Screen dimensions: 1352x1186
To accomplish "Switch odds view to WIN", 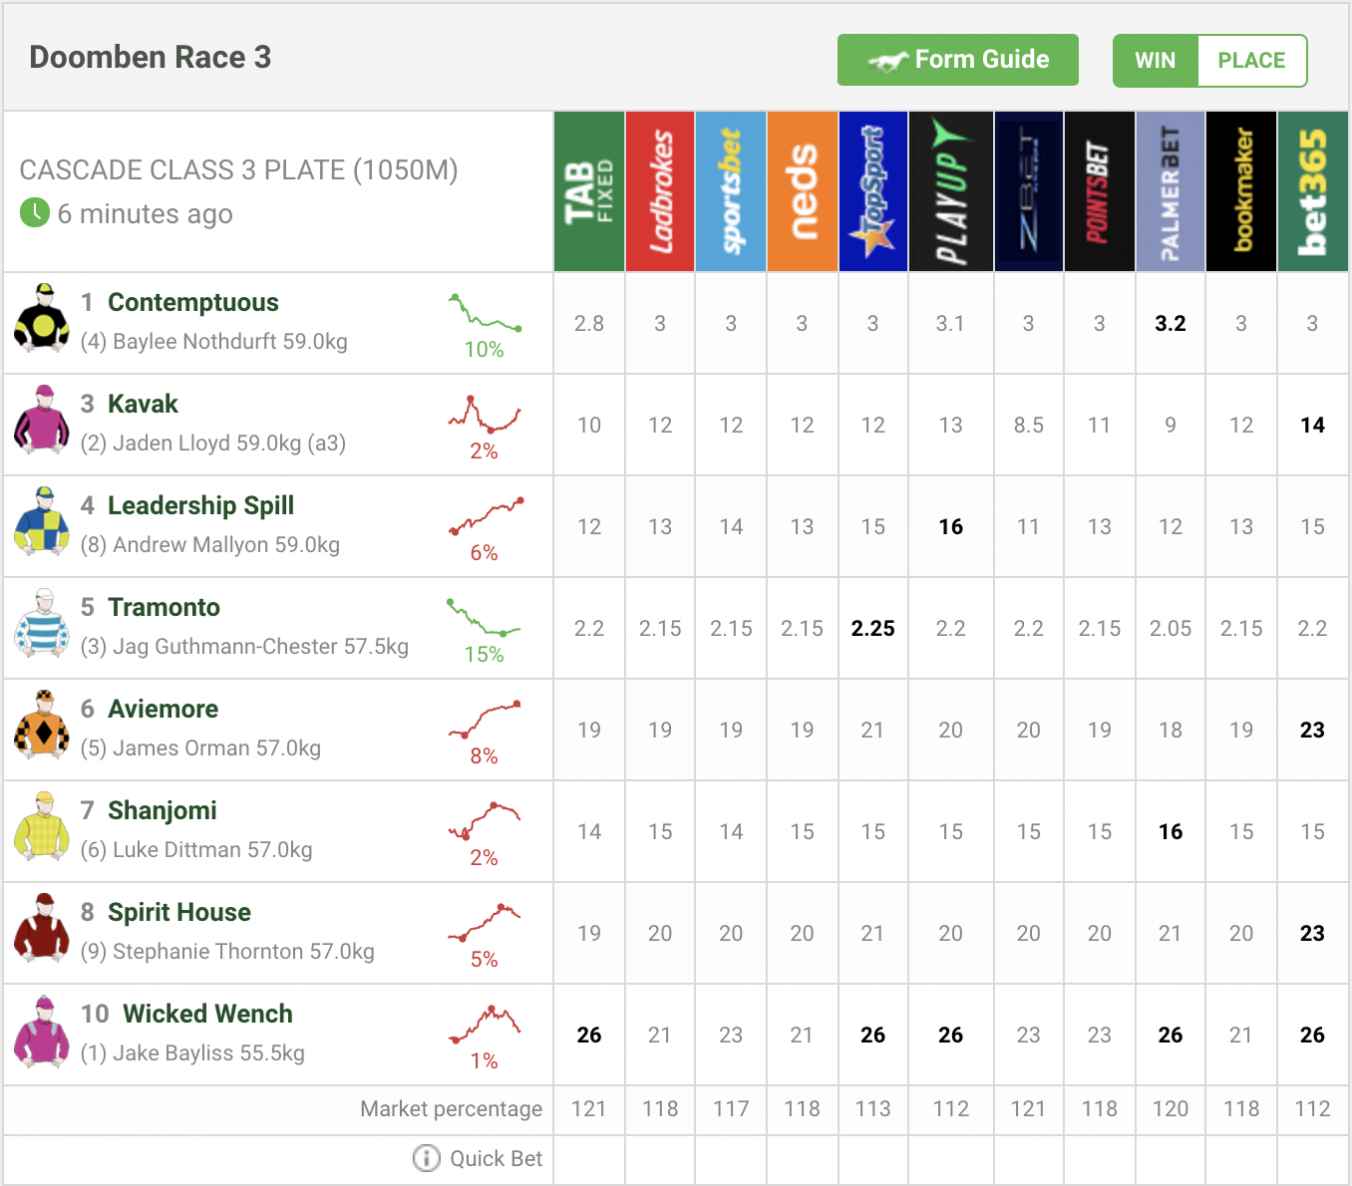I will 1155,60.
